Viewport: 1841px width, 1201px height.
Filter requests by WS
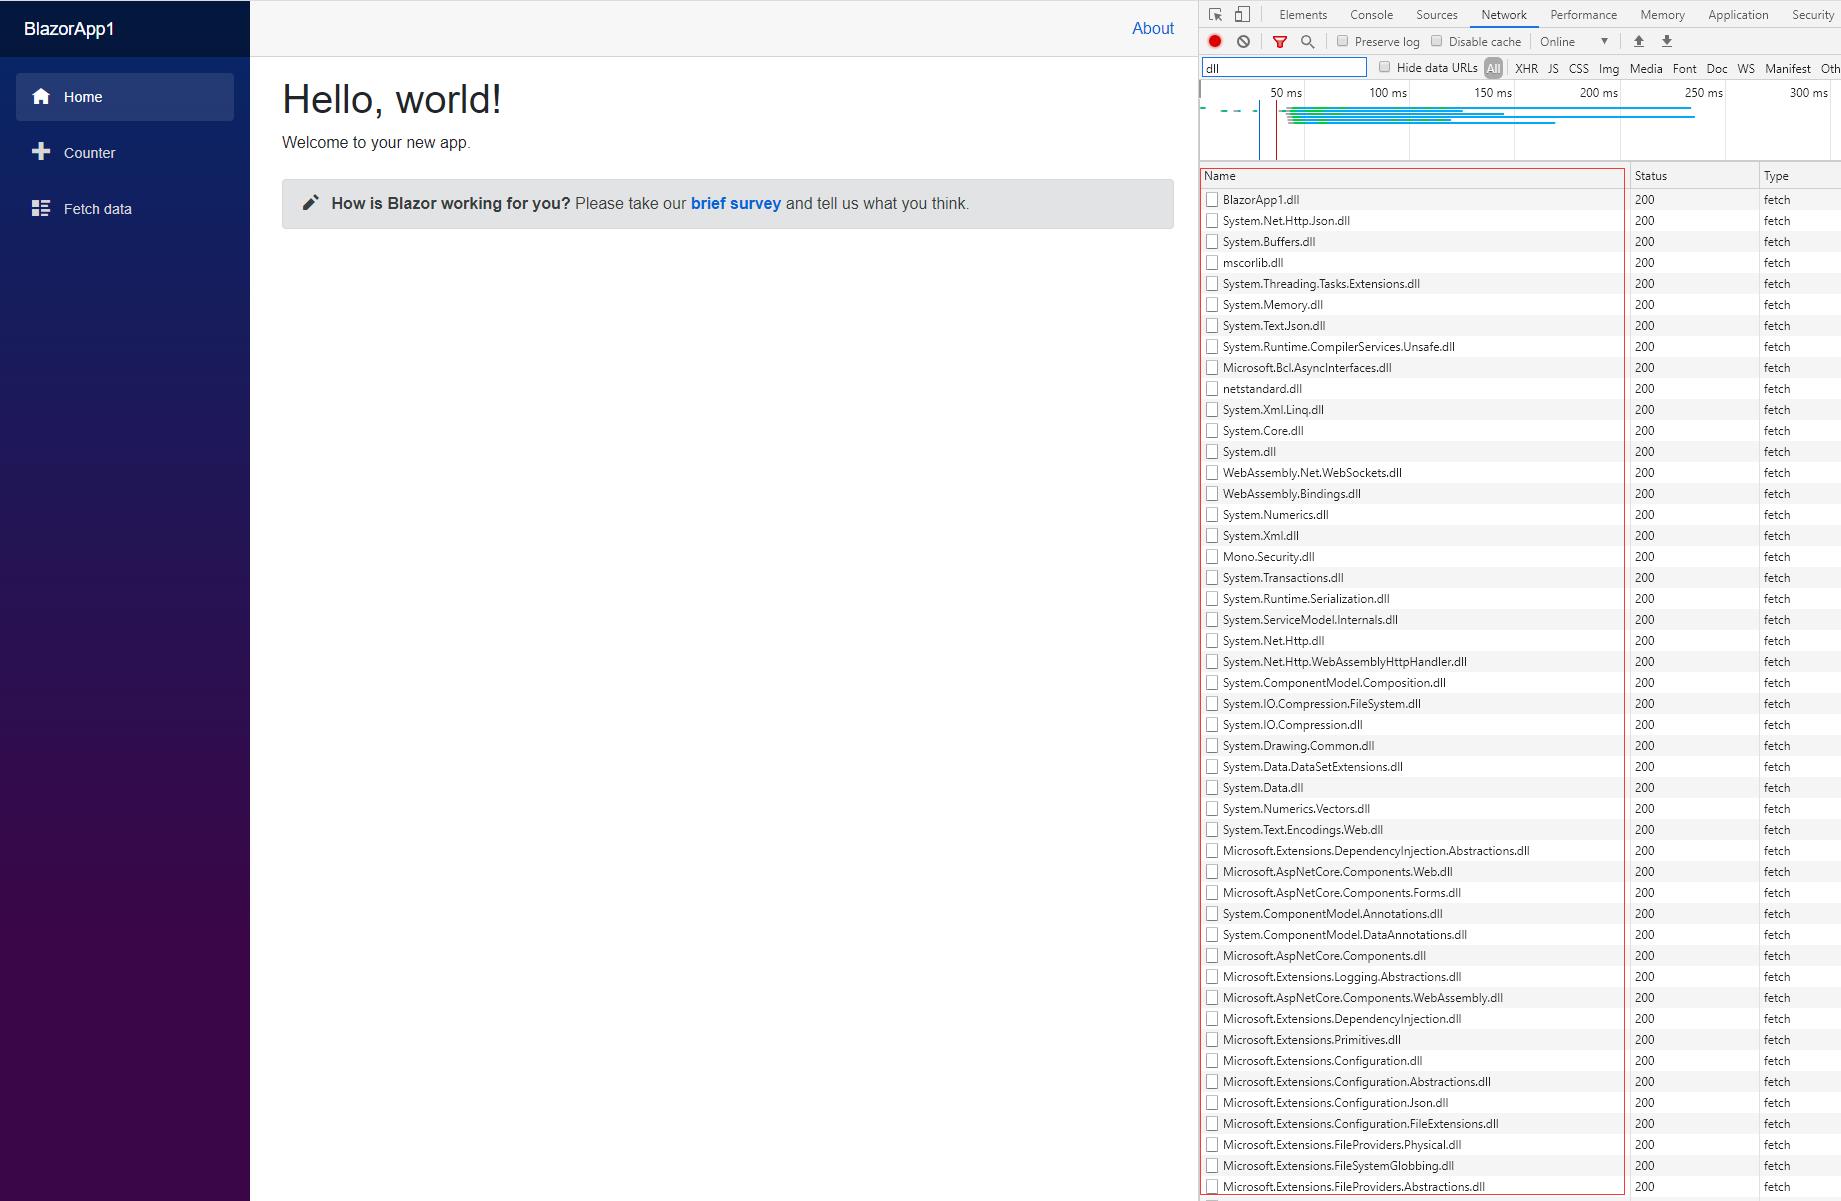pos(1746,68)
